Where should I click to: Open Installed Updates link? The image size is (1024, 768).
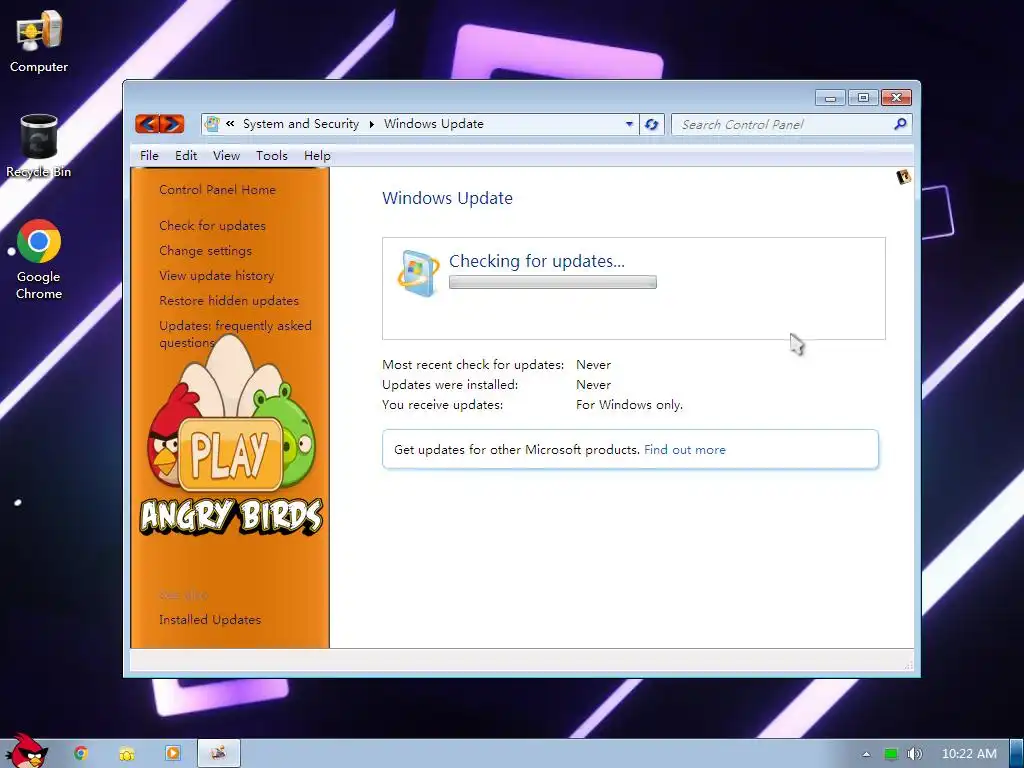click(x=210, y=620)
